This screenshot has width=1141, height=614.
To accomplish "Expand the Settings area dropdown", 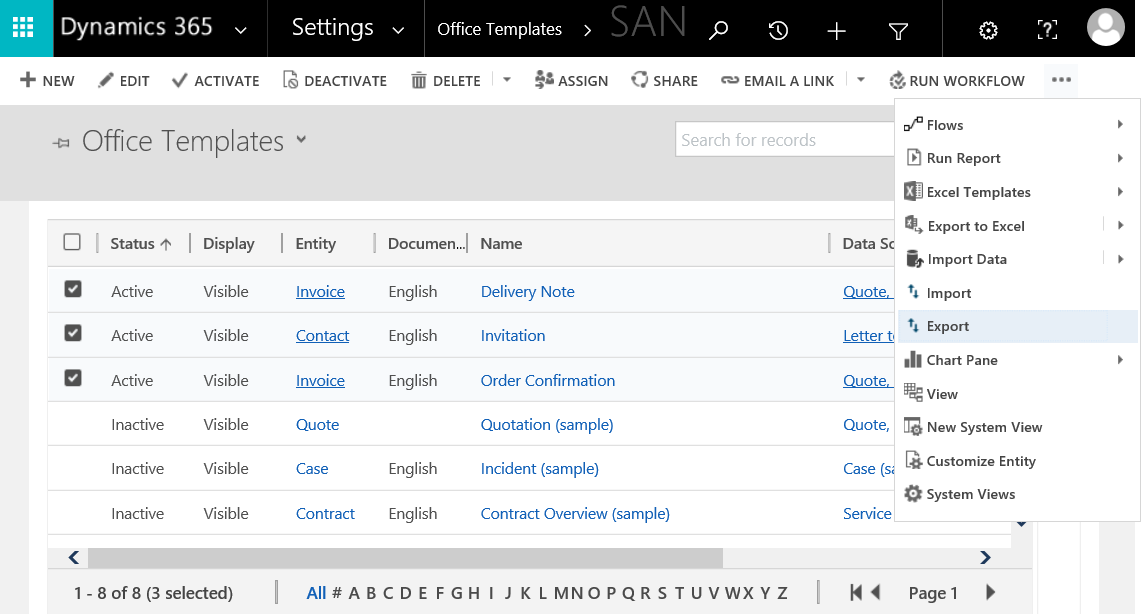I will (x=398, y=31).
